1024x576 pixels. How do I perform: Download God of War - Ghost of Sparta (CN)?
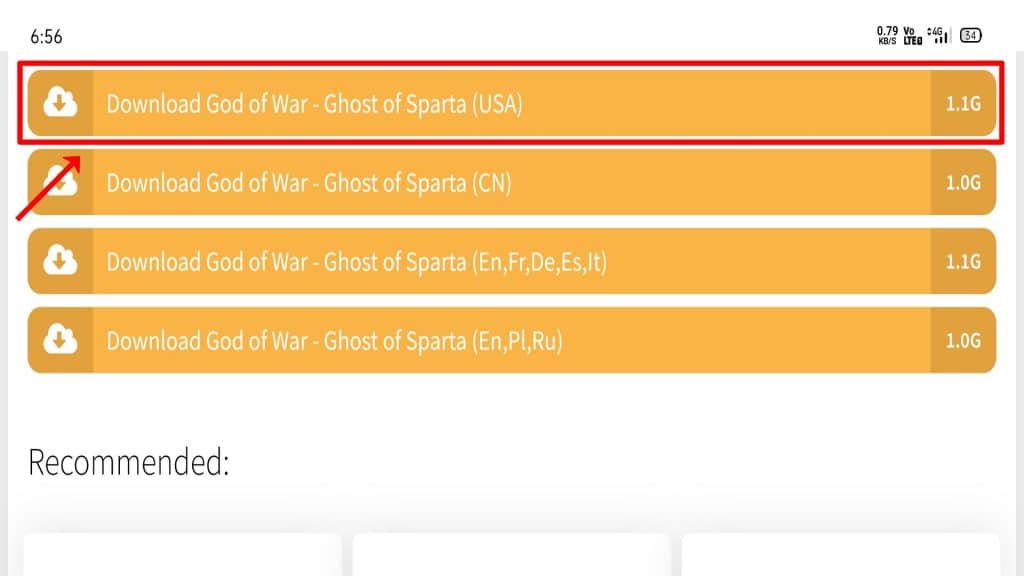point(511,182)
